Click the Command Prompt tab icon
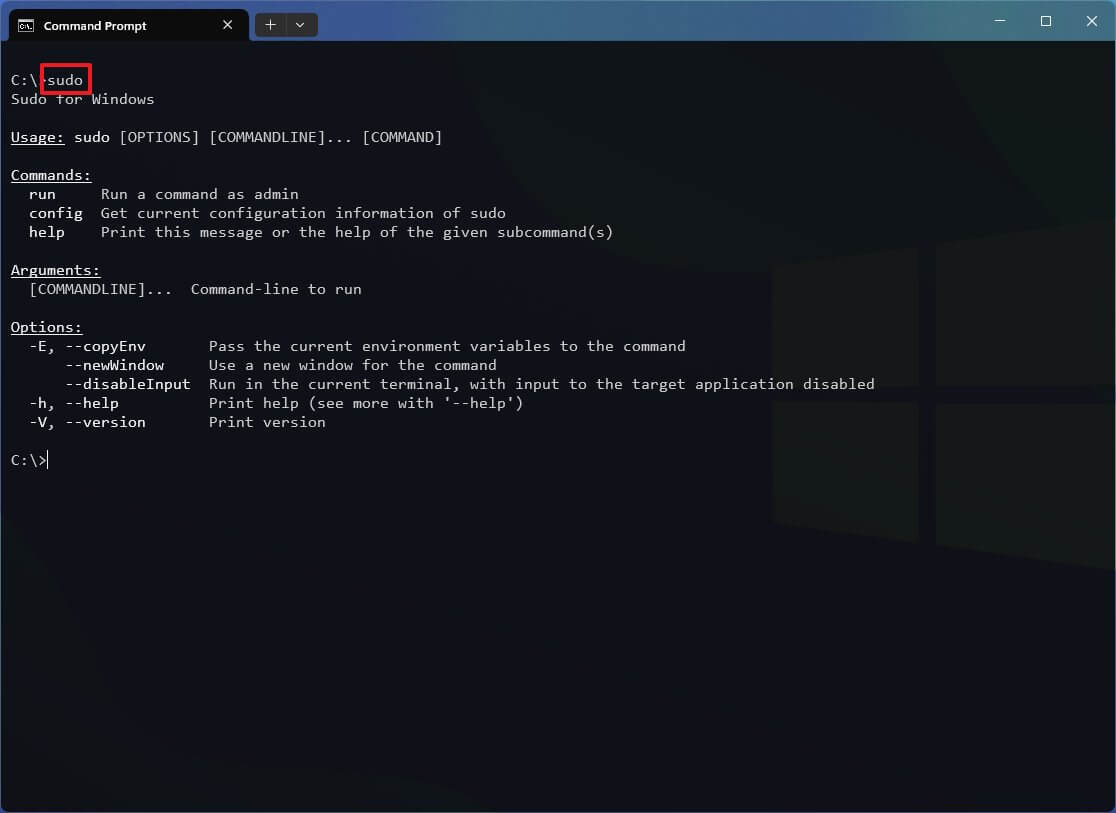 26,26
